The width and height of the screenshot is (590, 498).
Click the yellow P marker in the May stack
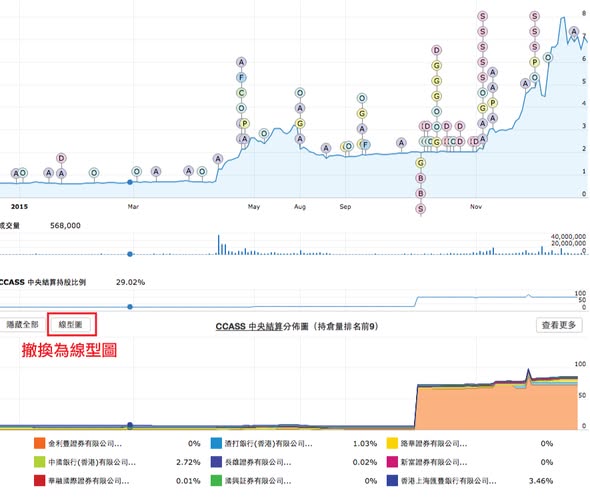(245, 123)
